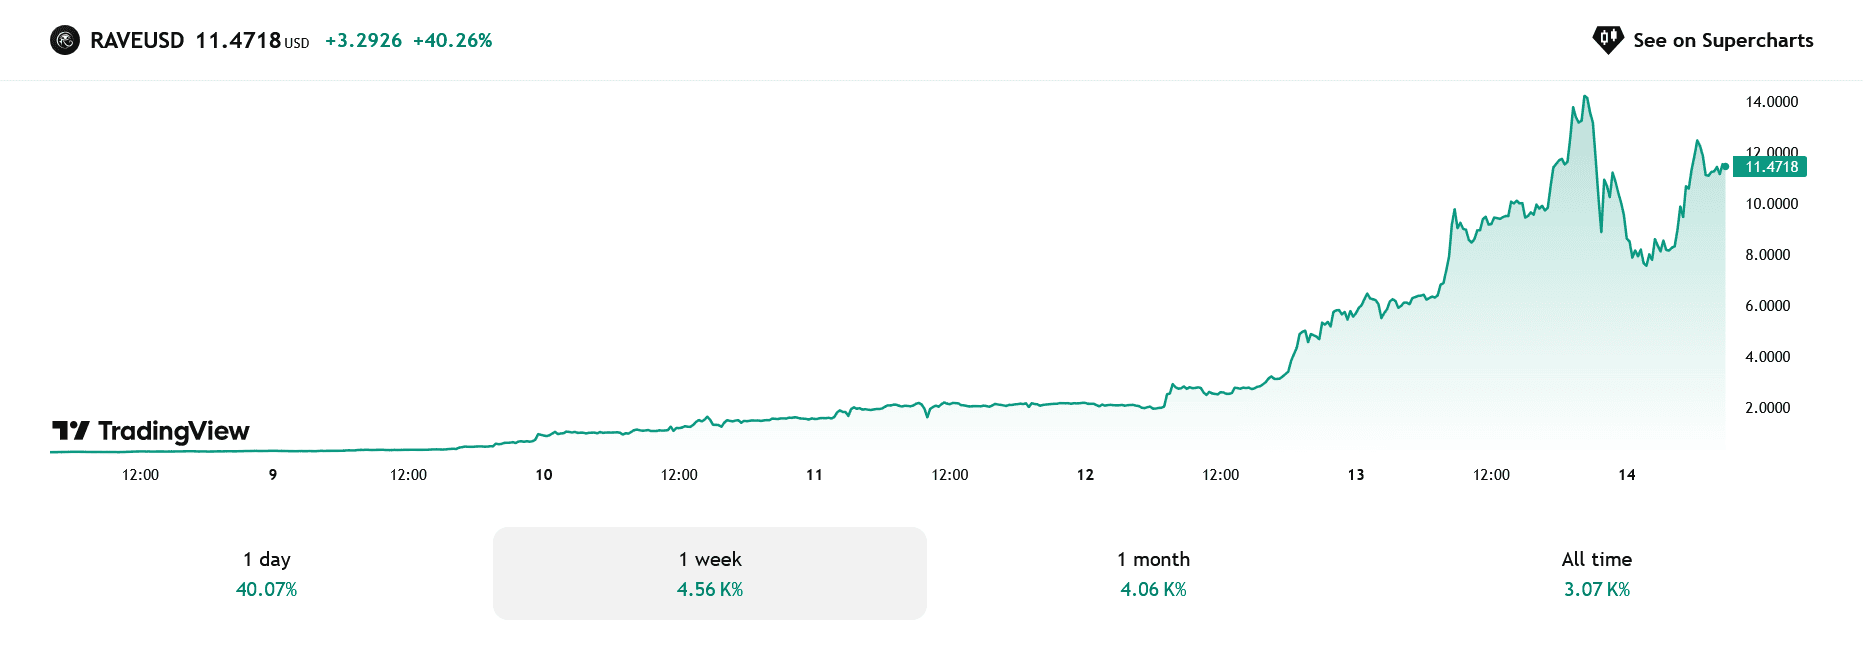Click the RAVE coin logo icon
The height and width of the screenshot is (646, 1863).
65,40
